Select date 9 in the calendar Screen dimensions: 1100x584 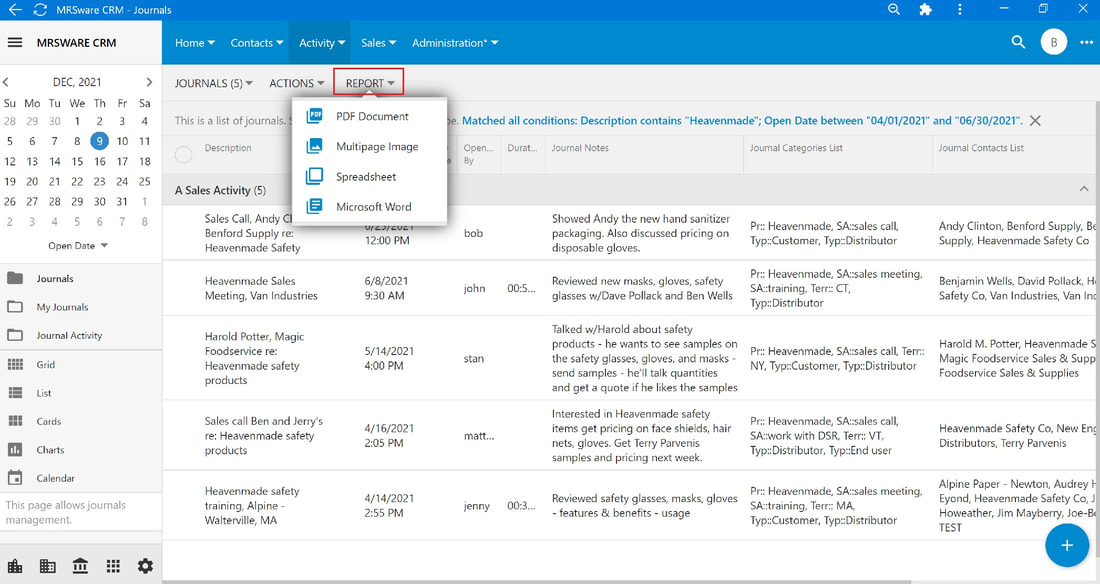(x=100, y=141)
